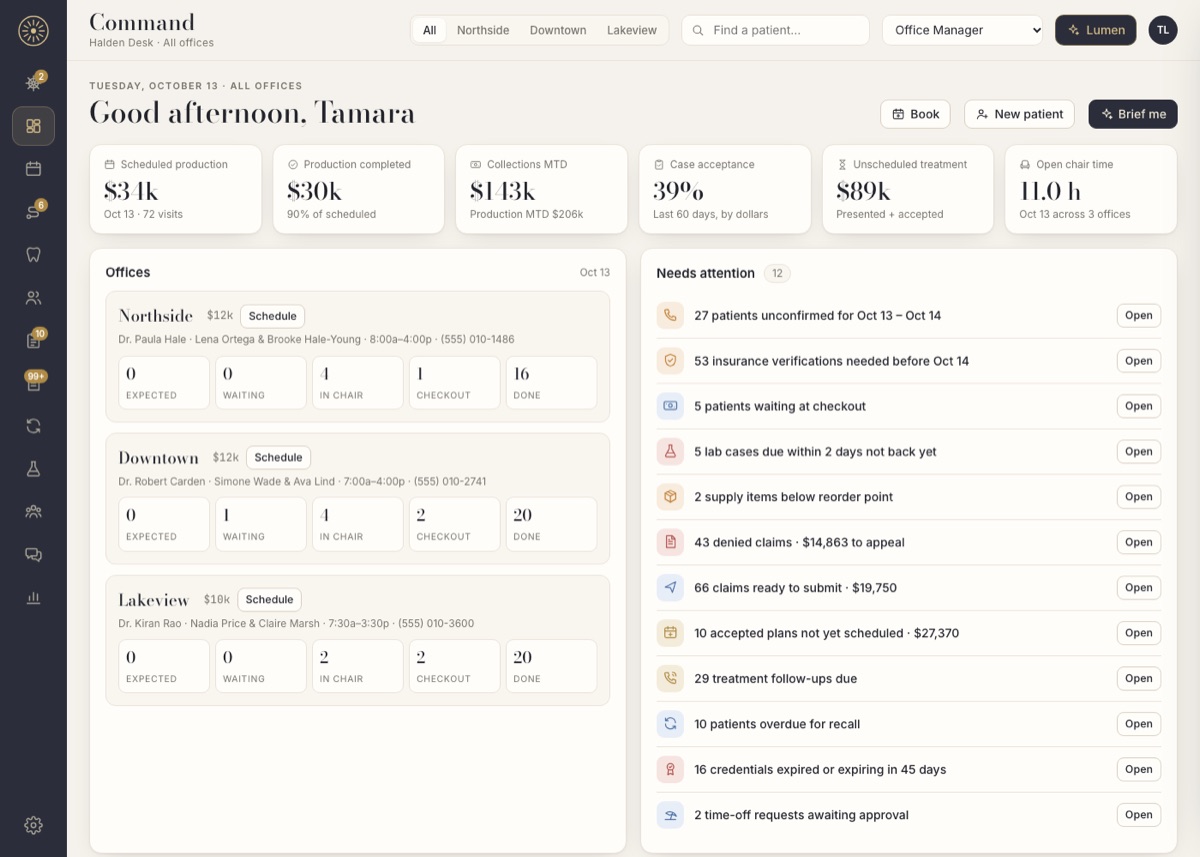1200x857 pixels.
Task: Click the shield icon beside insurance verifications
Action: coord(670,361)
